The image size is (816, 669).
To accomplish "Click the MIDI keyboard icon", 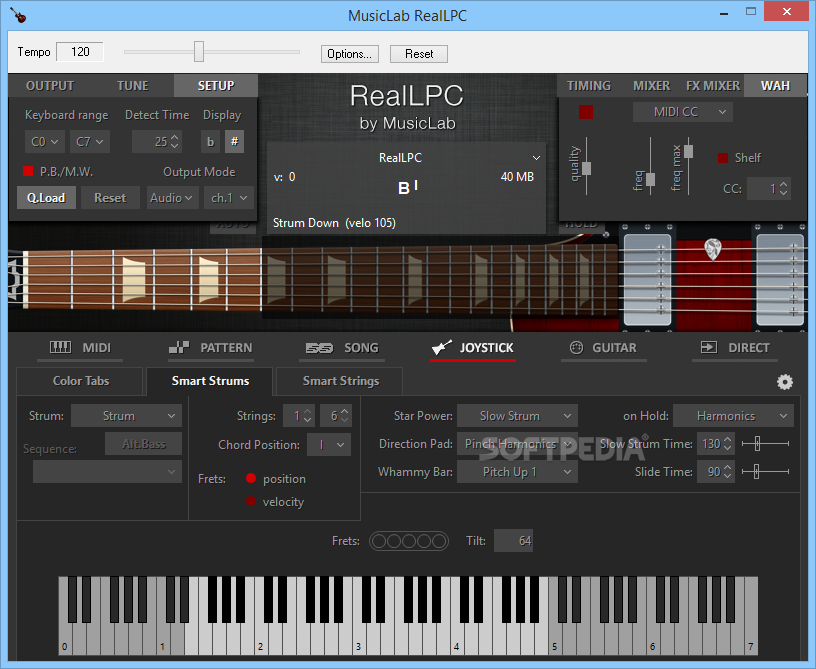I will [60, 348].
